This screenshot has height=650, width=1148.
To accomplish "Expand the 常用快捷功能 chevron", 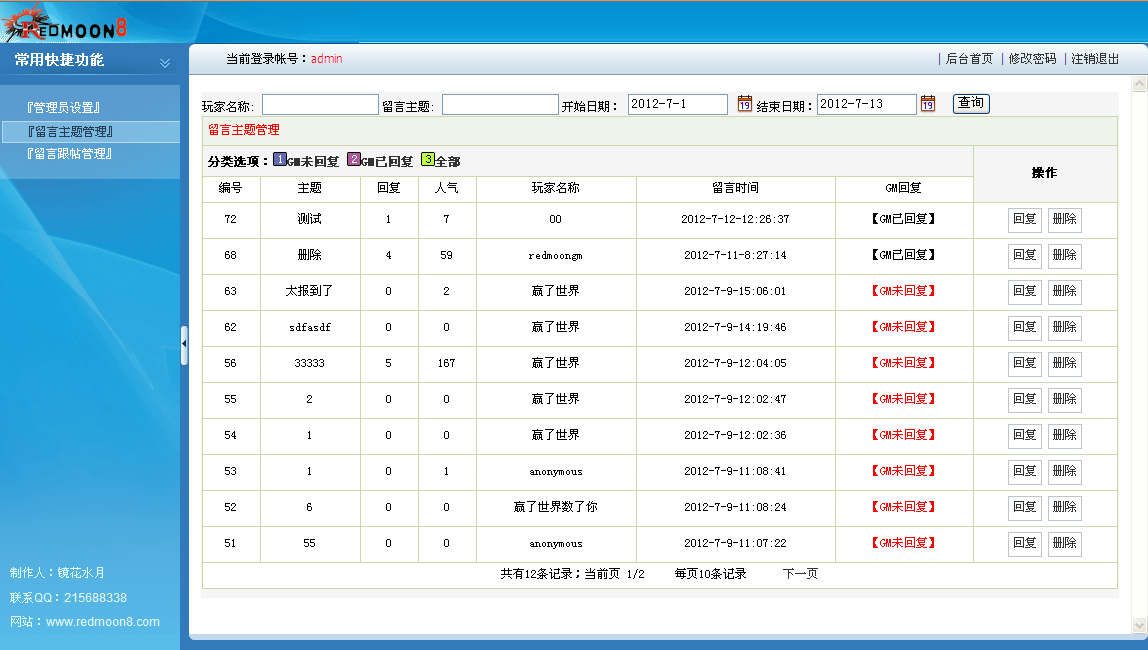I will (x=165, y=63).
